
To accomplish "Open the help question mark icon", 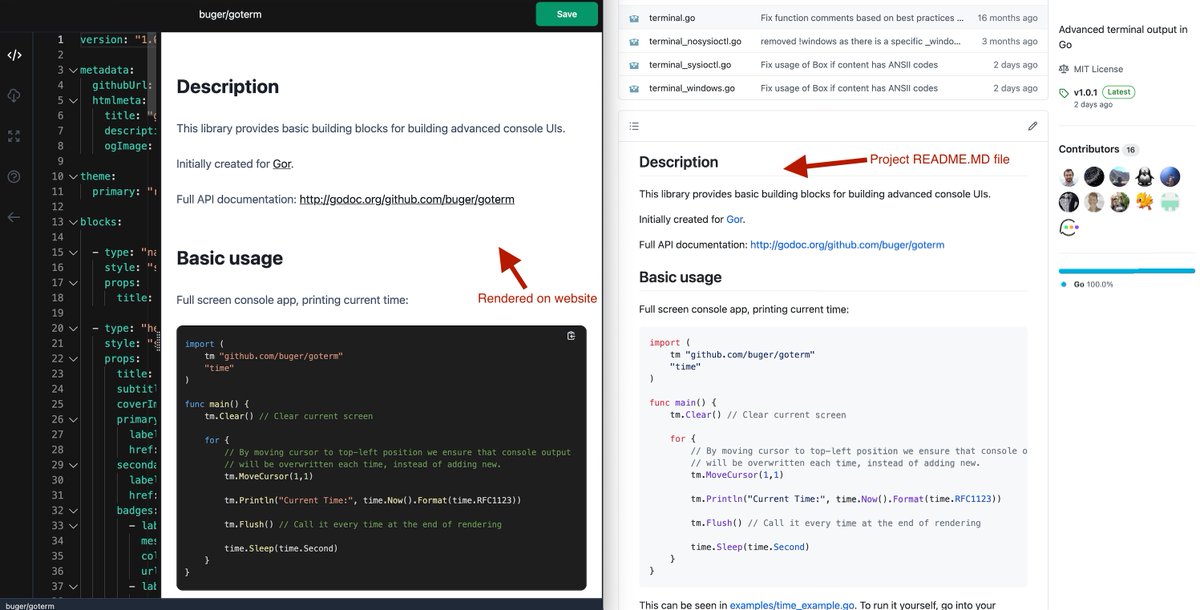I will click(14, 176).
